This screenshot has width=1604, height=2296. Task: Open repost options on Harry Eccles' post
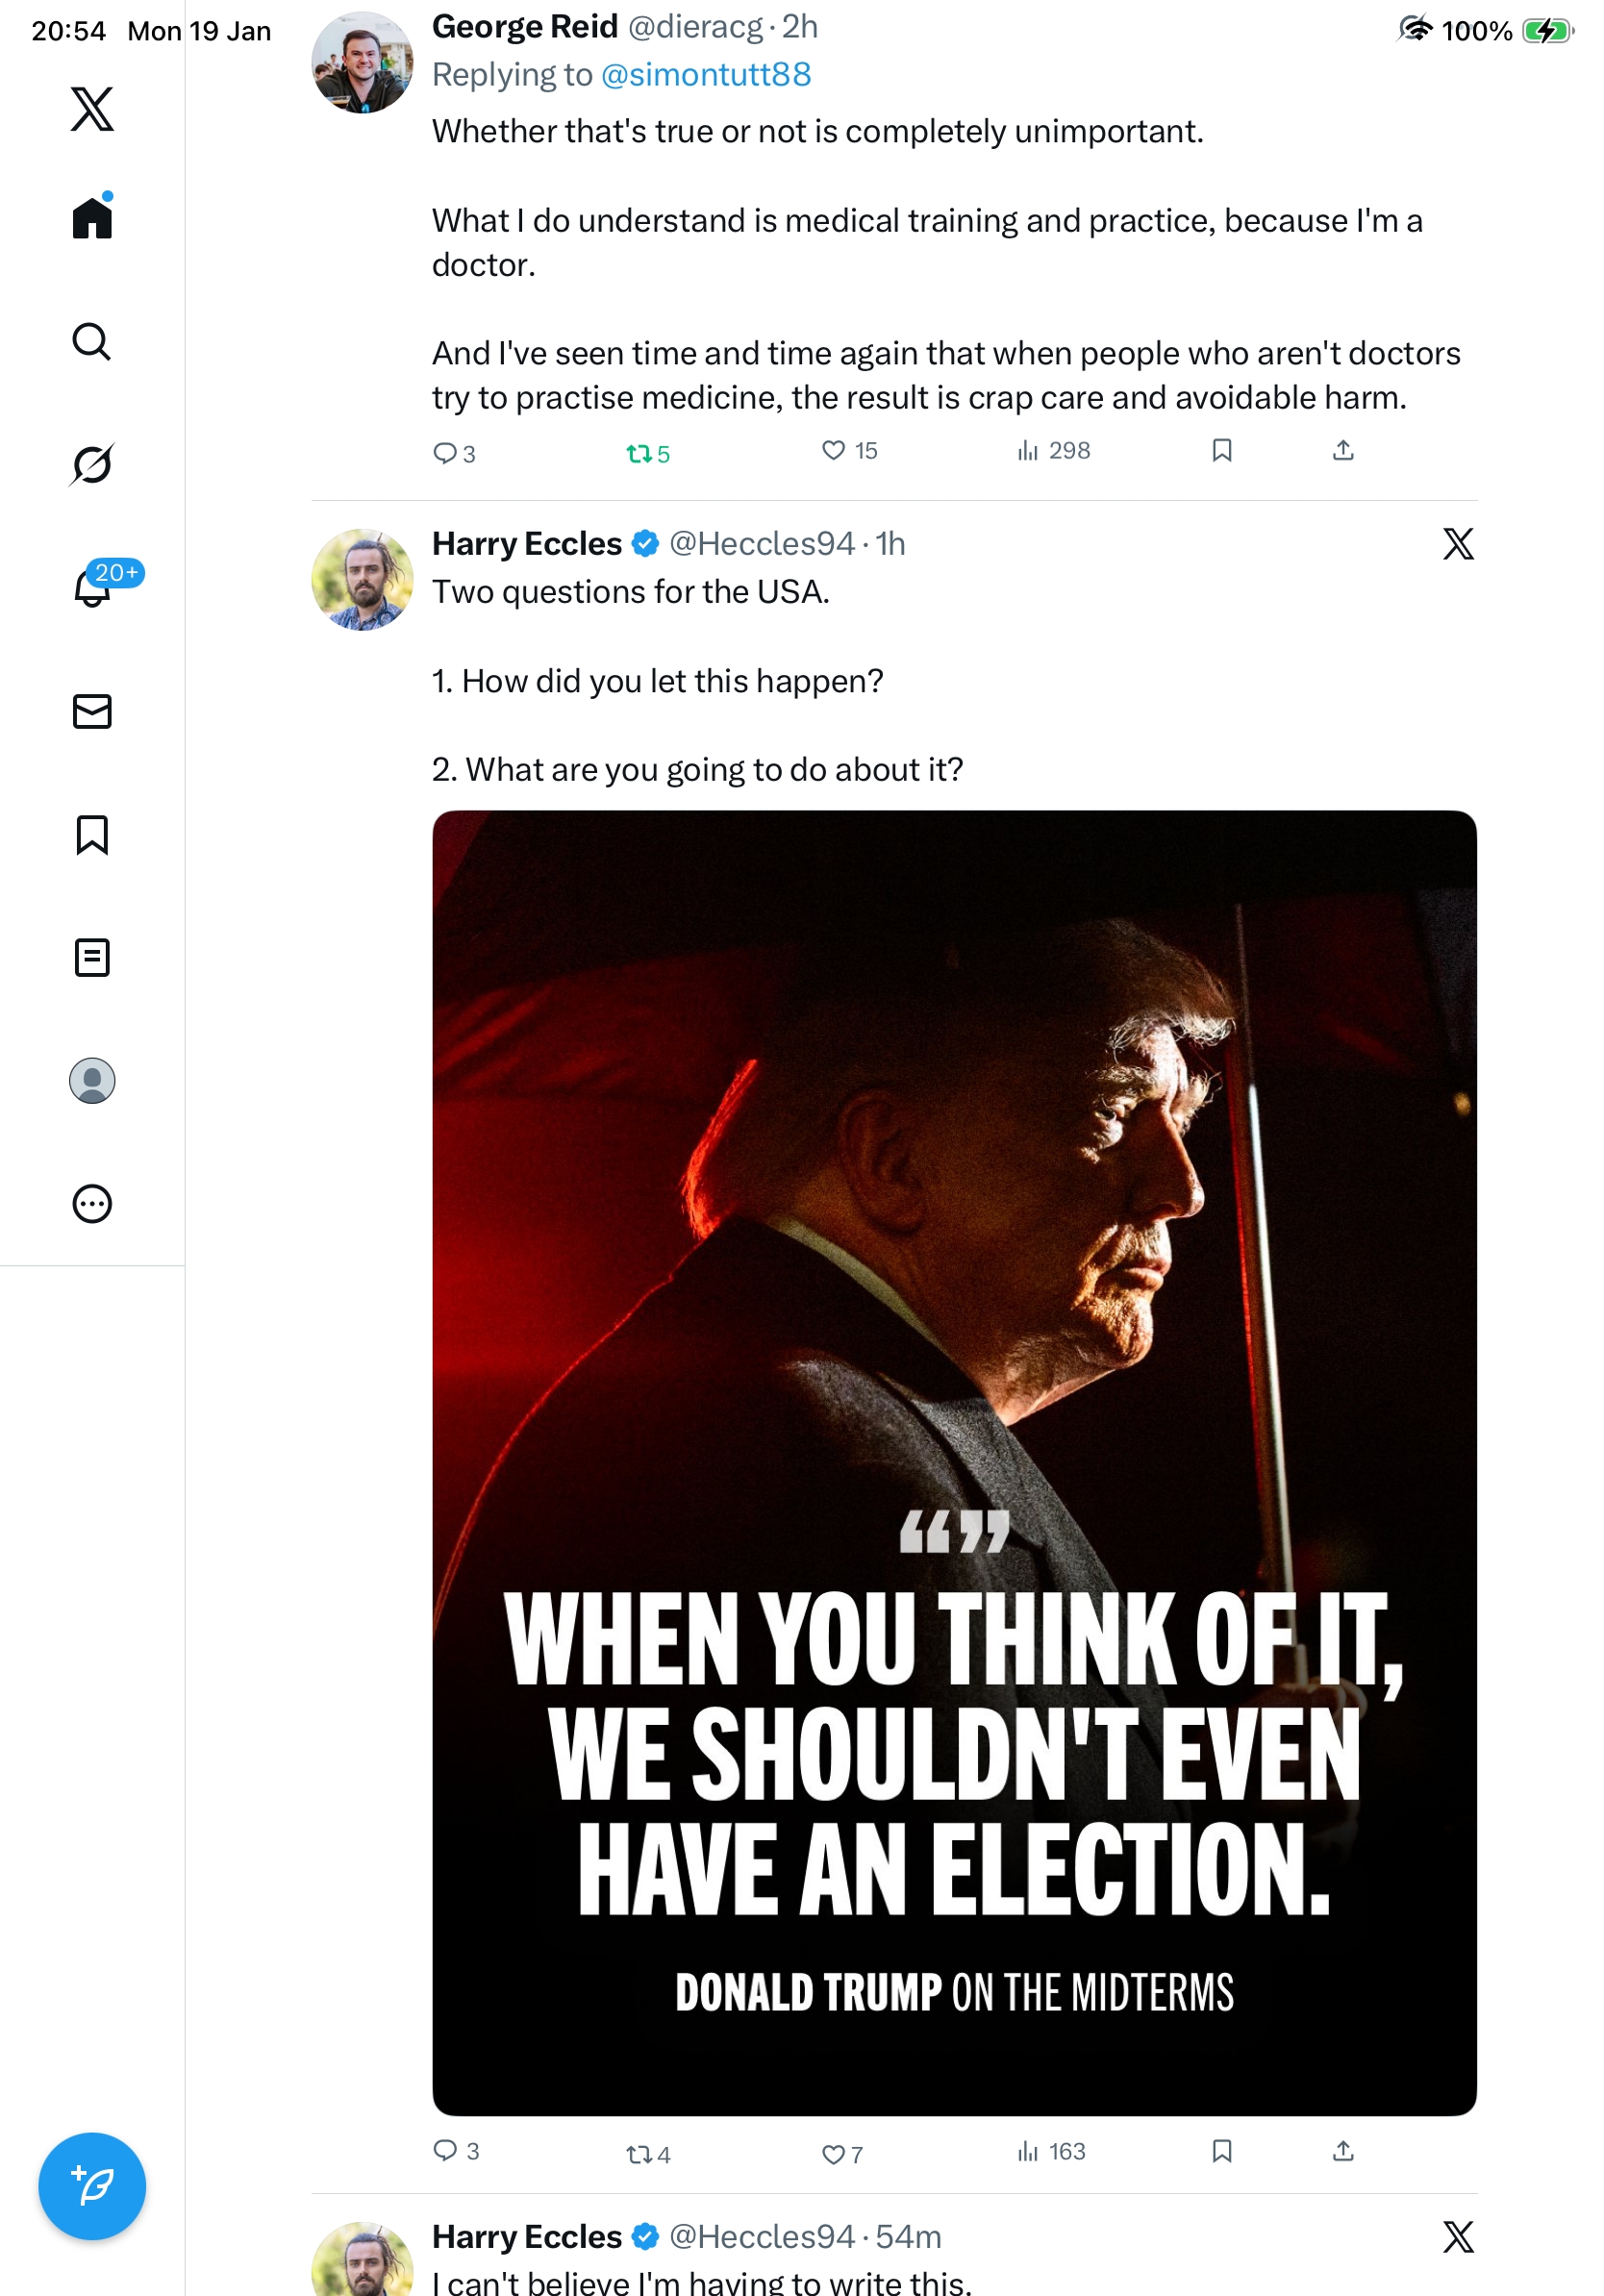pos(639,2154)
